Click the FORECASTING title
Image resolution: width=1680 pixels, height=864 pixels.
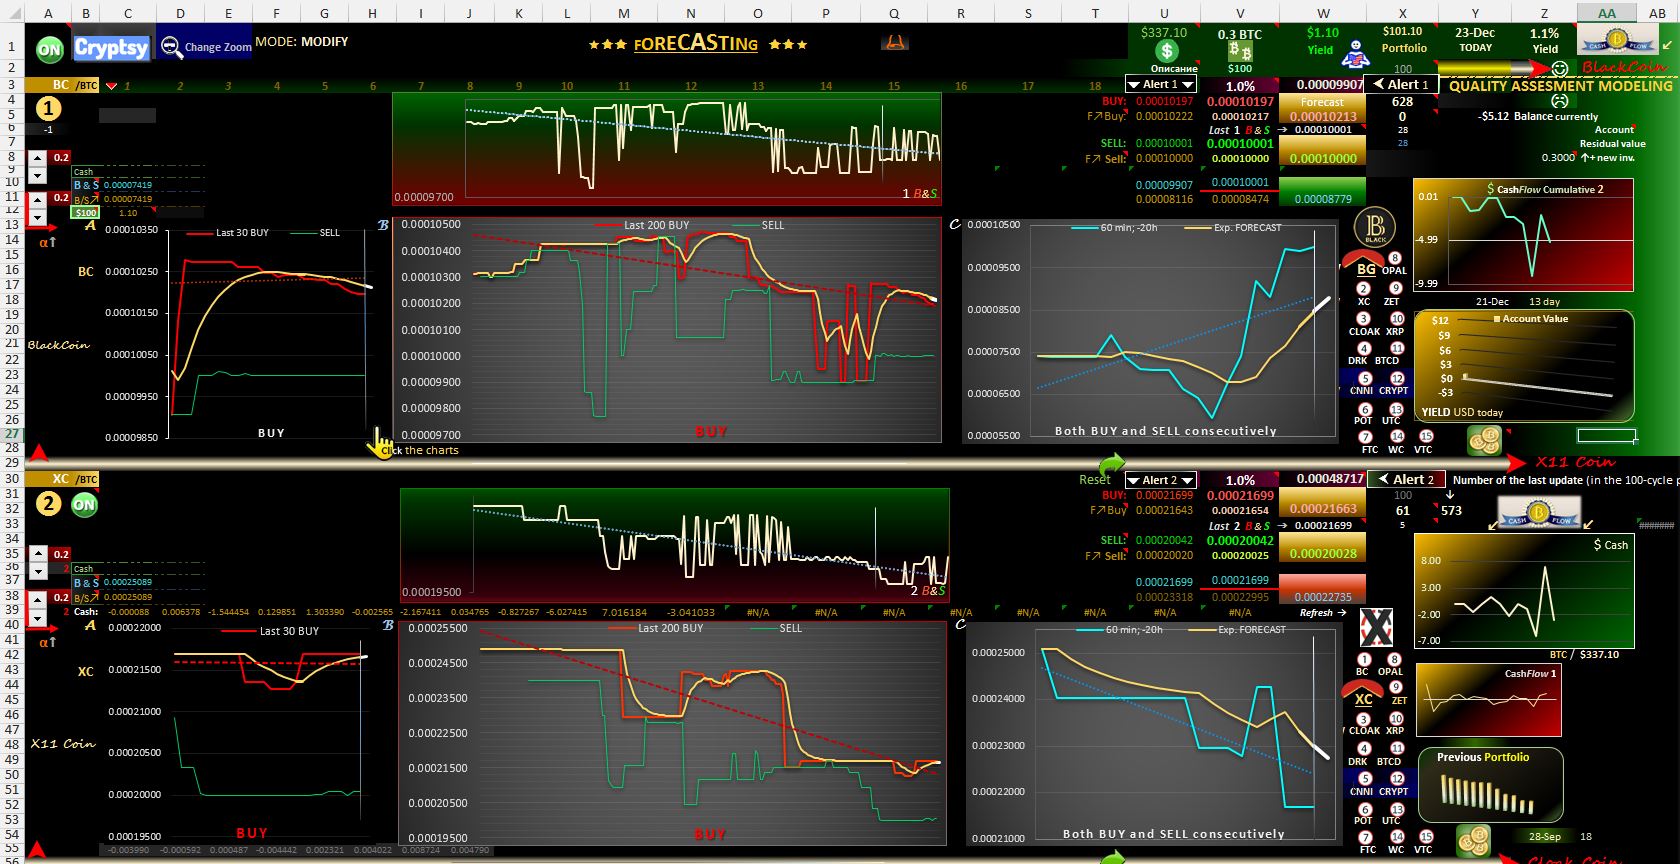(x=696, y=44)
